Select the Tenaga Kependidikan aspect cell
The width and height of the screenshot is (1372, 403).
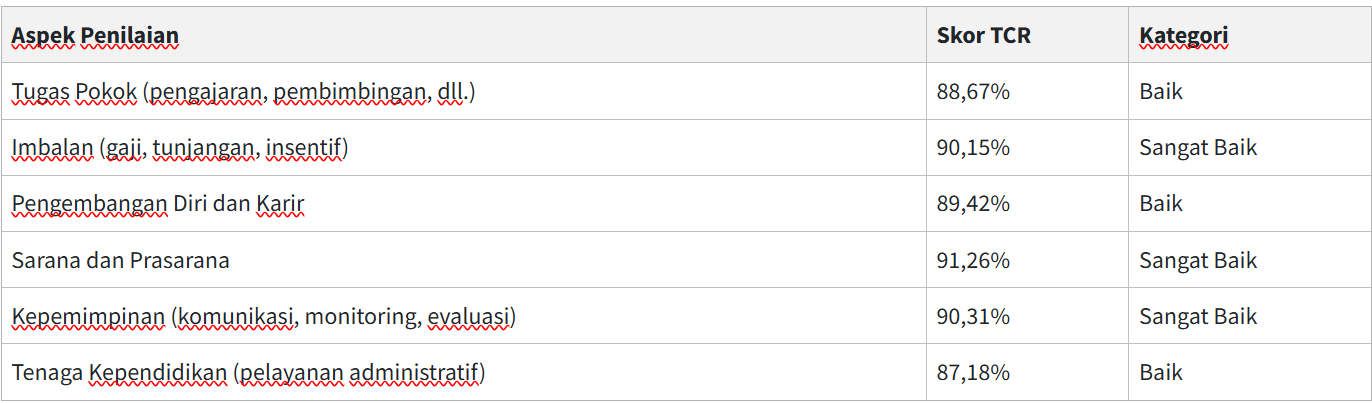click(x=248, y=373)
